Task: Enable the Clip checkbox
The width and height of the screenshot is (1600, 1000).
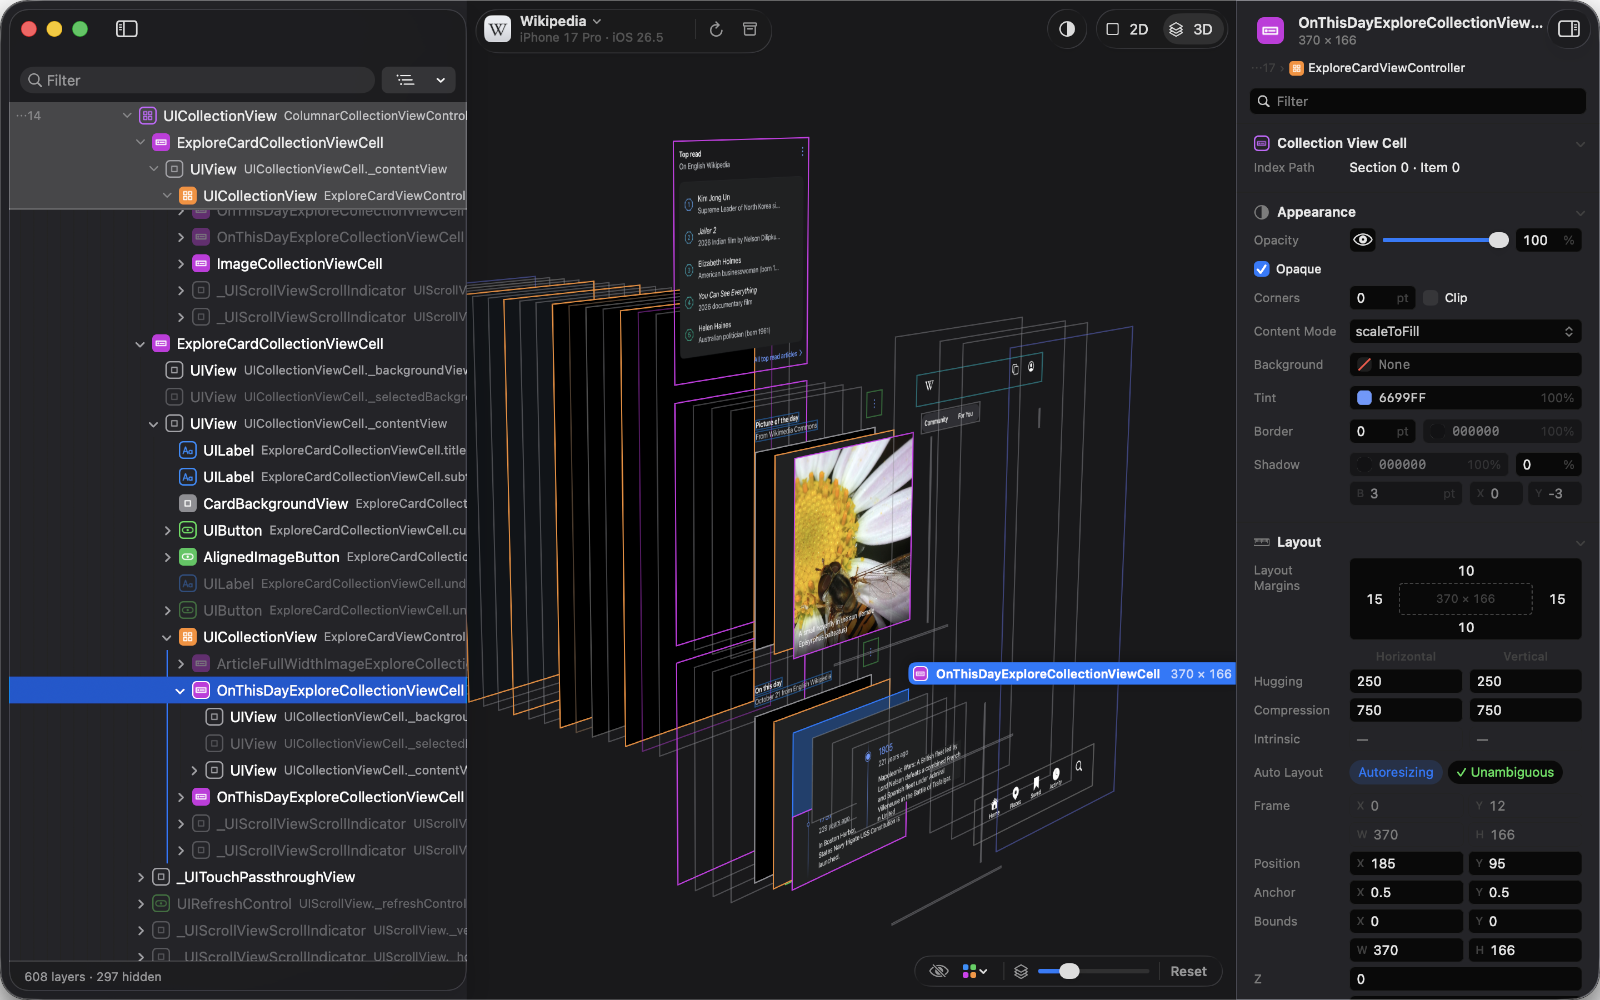Action: pyautogui.click(x=1431, y=298)
